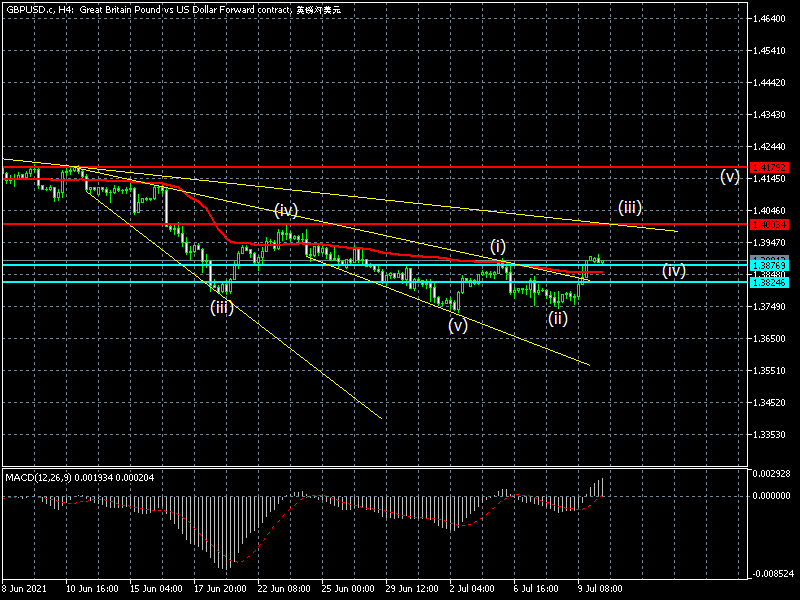Click the (iii) label below the 17 Jun low
800x600 pixels.
point(221,307)
